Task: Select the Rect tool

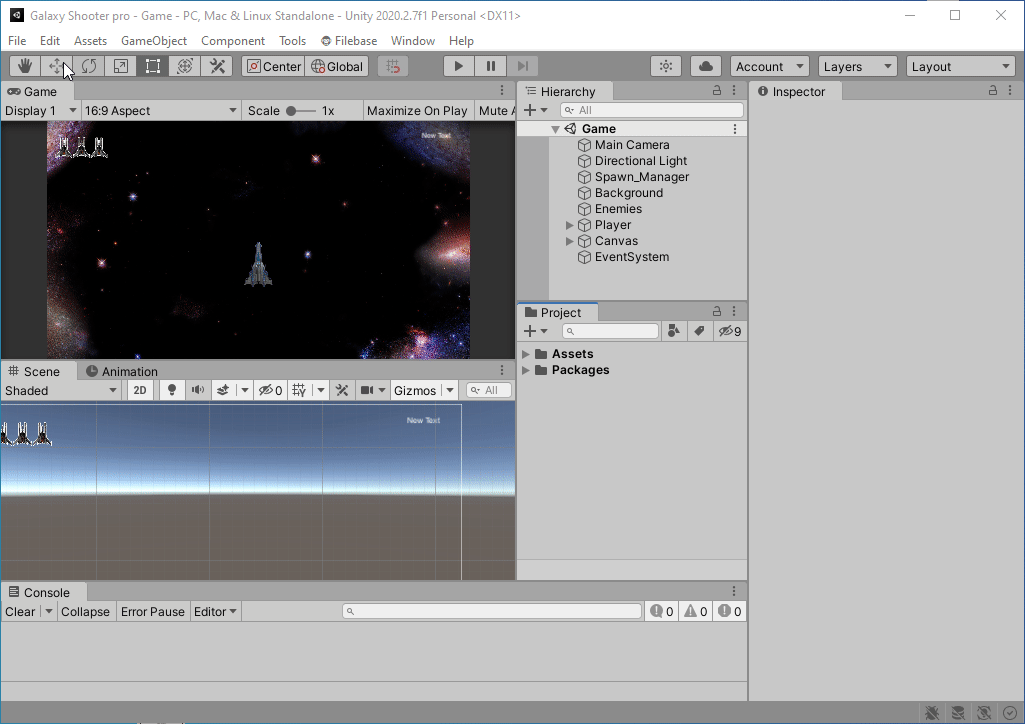Action: 153,66
